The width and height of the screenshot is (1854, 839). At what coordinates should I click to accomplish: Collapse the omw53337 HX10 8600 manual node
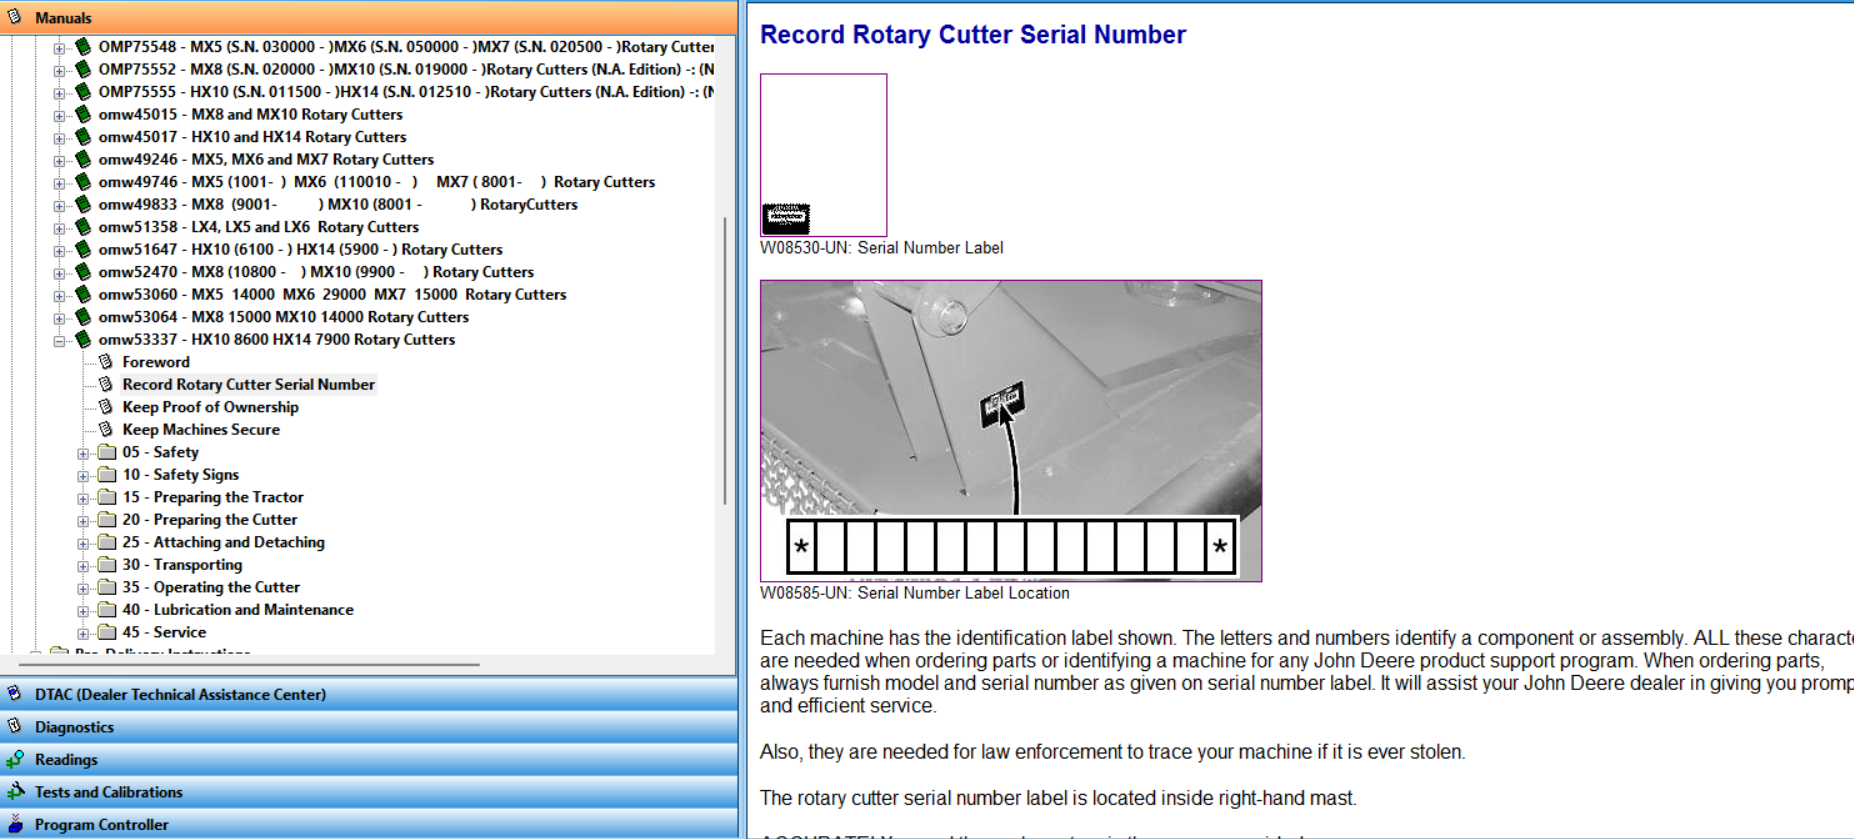pos(59,341)
